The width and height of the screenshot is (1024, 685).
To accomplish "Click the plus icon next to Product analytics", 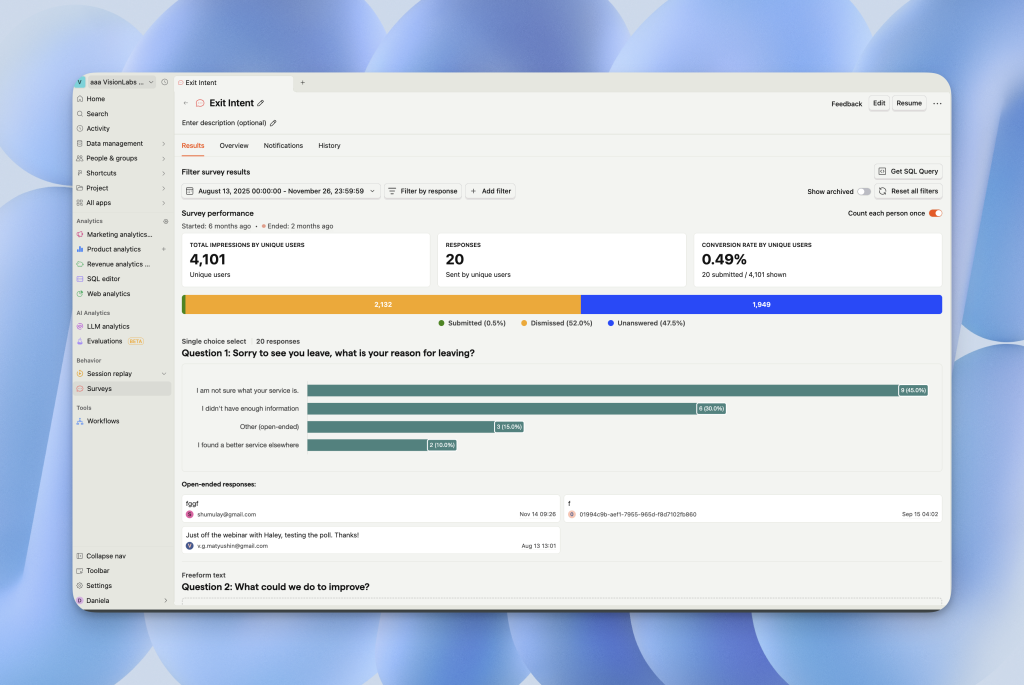I will (164, 249).
